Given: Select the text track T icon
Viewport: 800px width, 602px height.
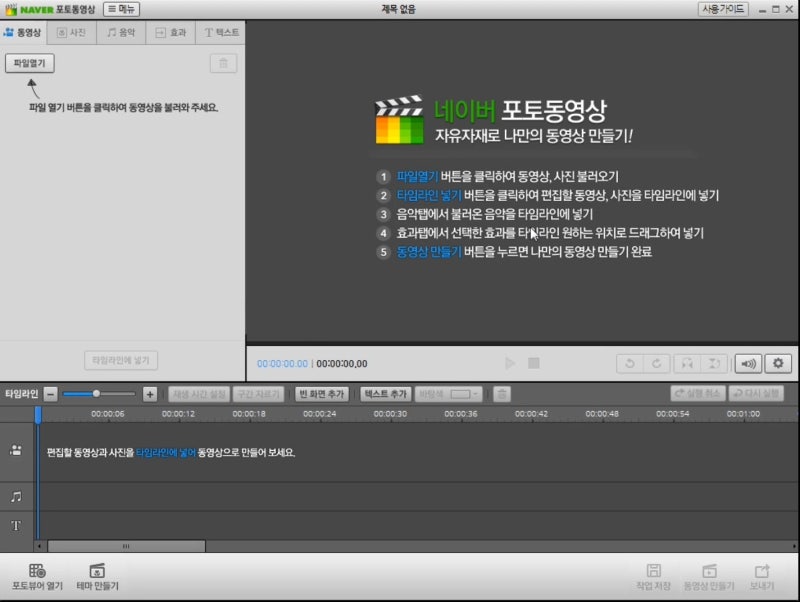Looking at the screenshot, I should (x=16, y=525).
